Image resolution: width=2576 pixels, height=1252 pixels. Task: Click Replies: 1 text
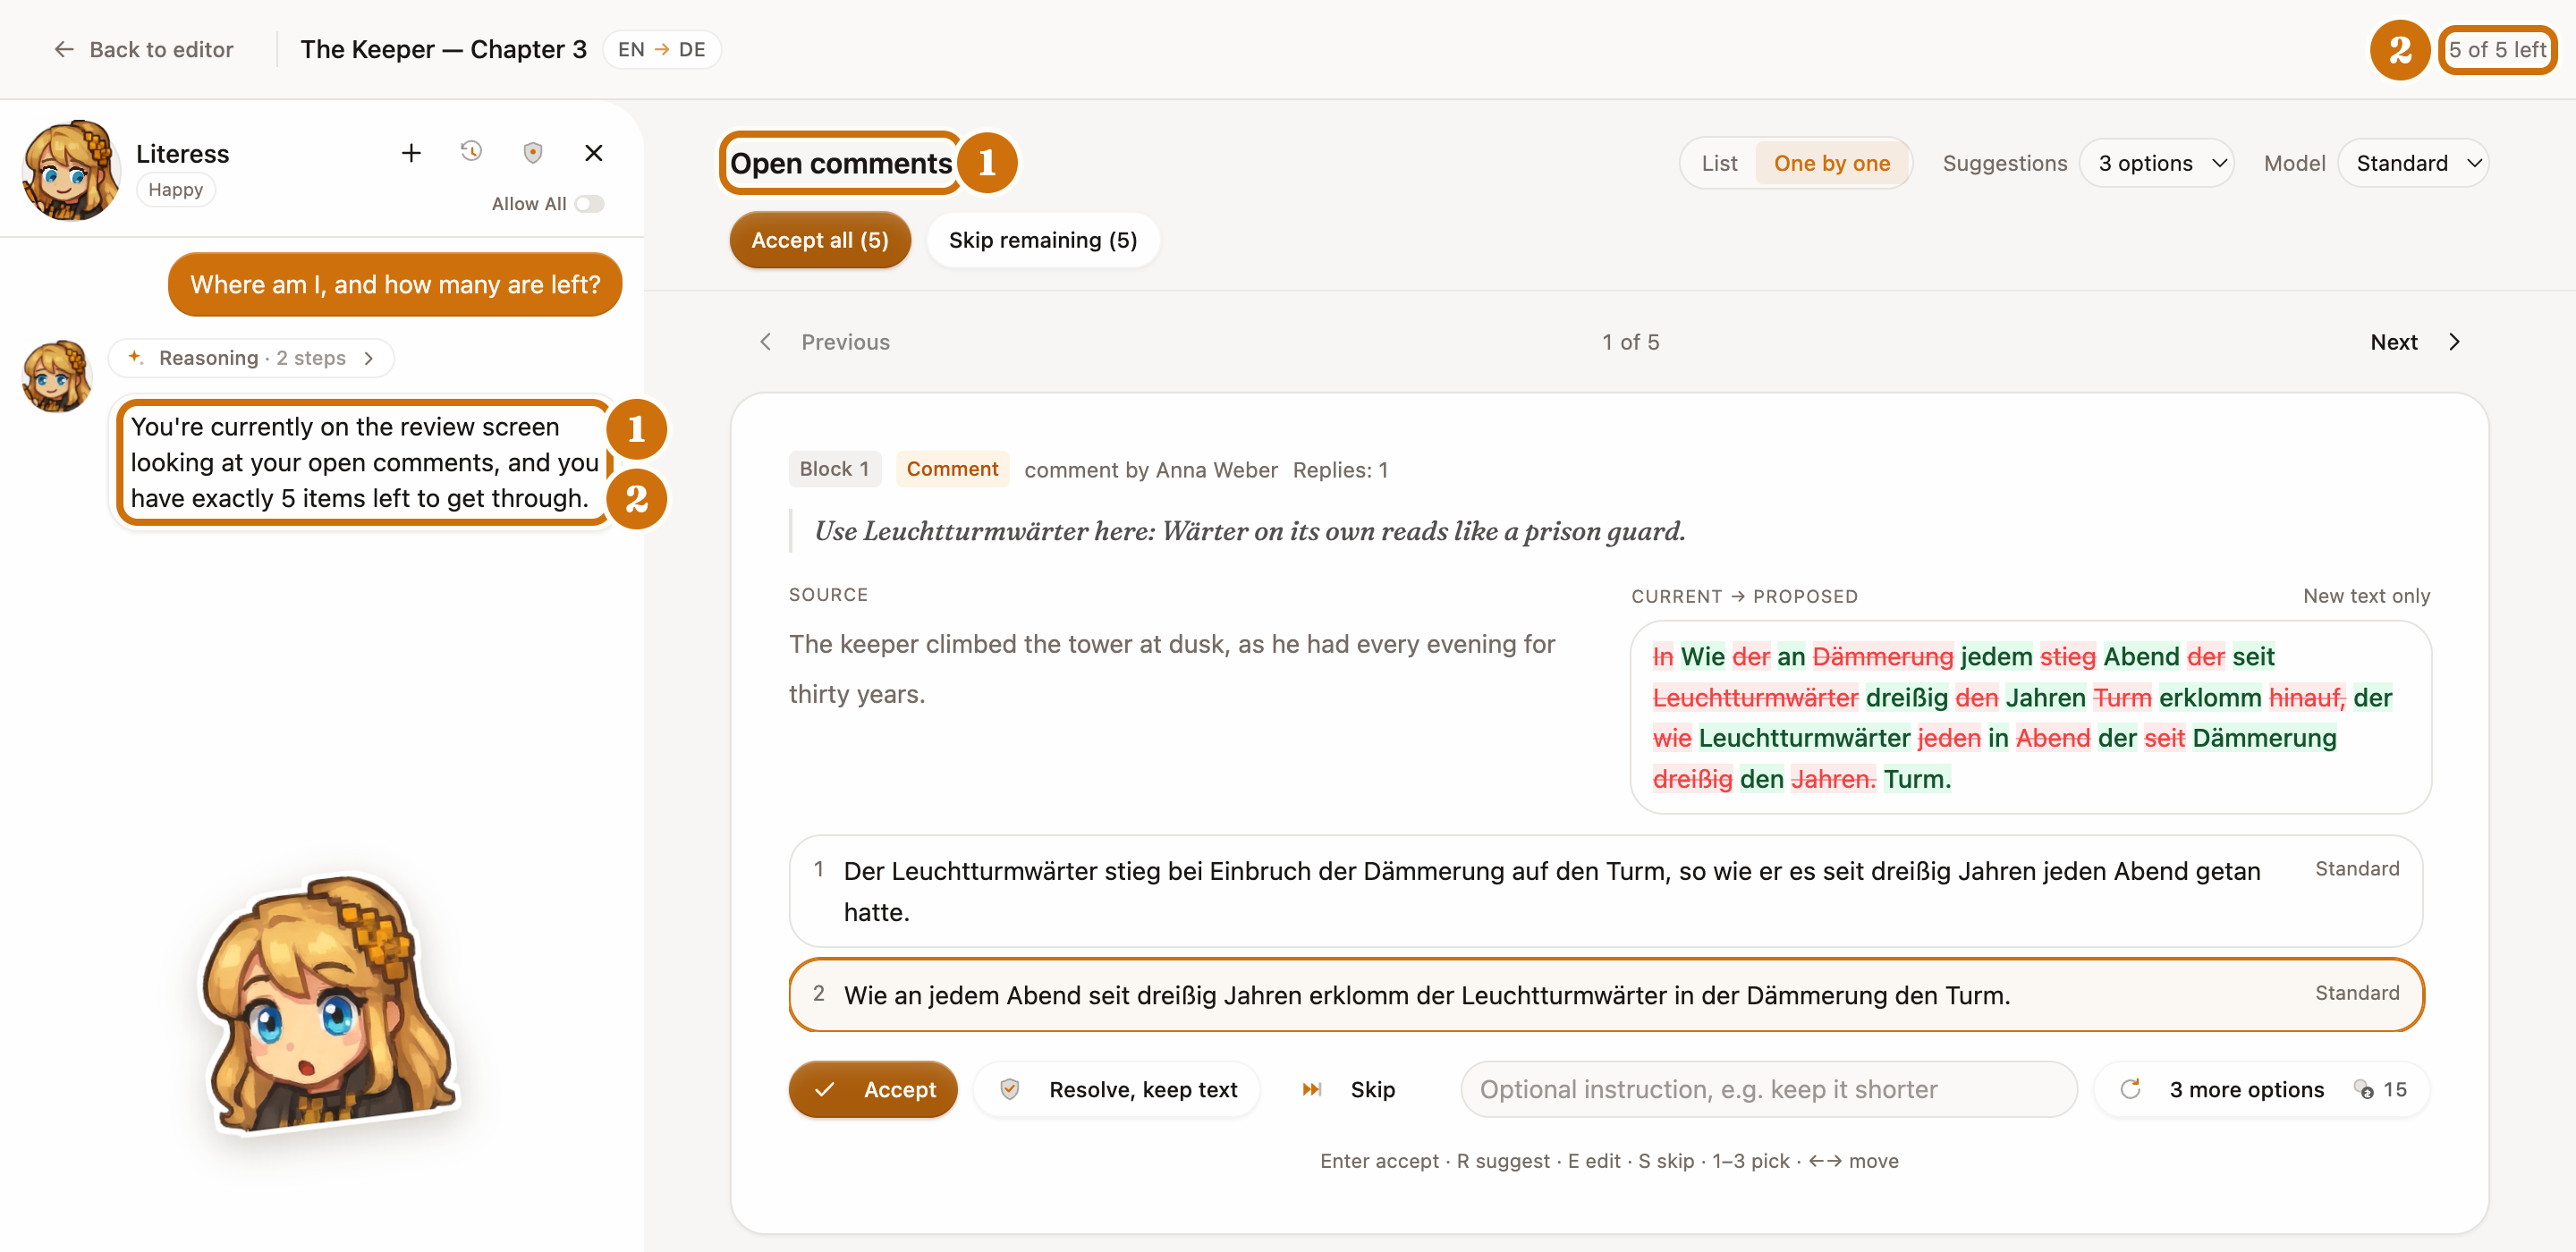pyautogui.click(x=1340, y=470)
